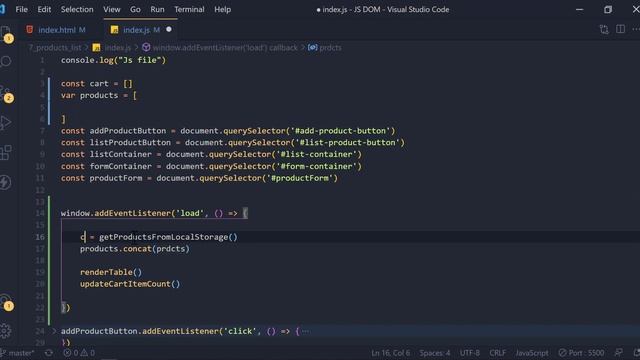The image size is (640, 360).
Task: Open the File menu
Action: pos(21,9)
